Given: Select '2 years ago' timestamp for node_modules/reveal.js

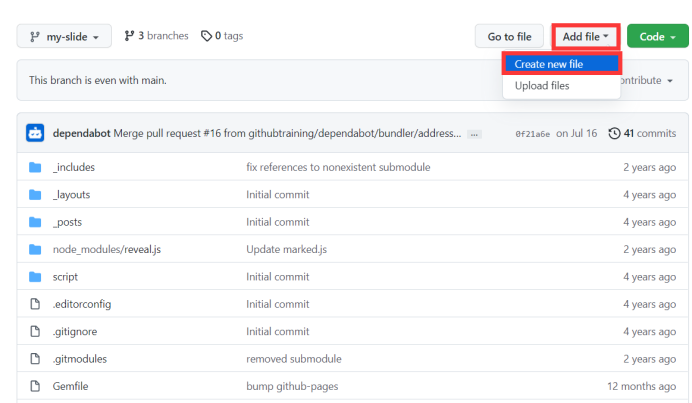Looking at the screenshot, I should coord(650,249).
